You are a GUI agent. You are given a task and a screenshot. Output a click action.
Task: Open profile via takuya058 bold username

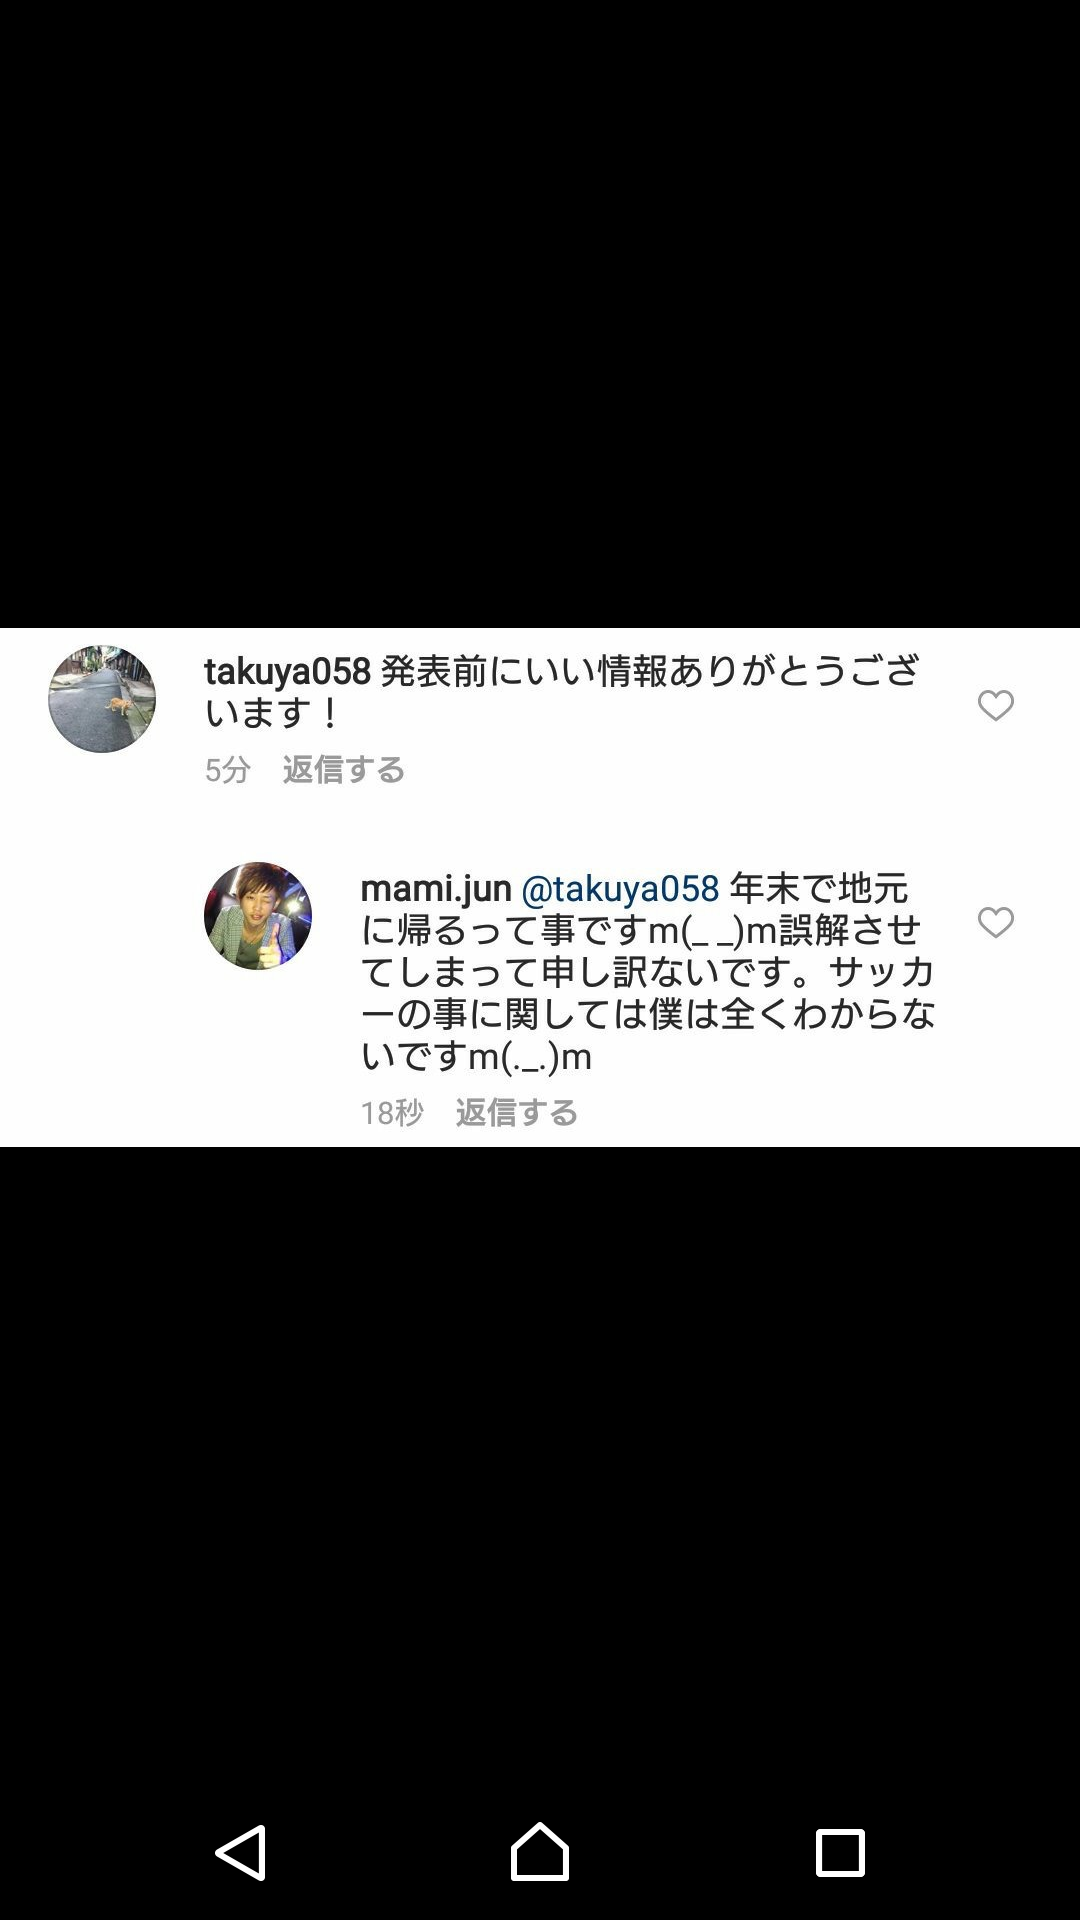(x=288, y=671)
